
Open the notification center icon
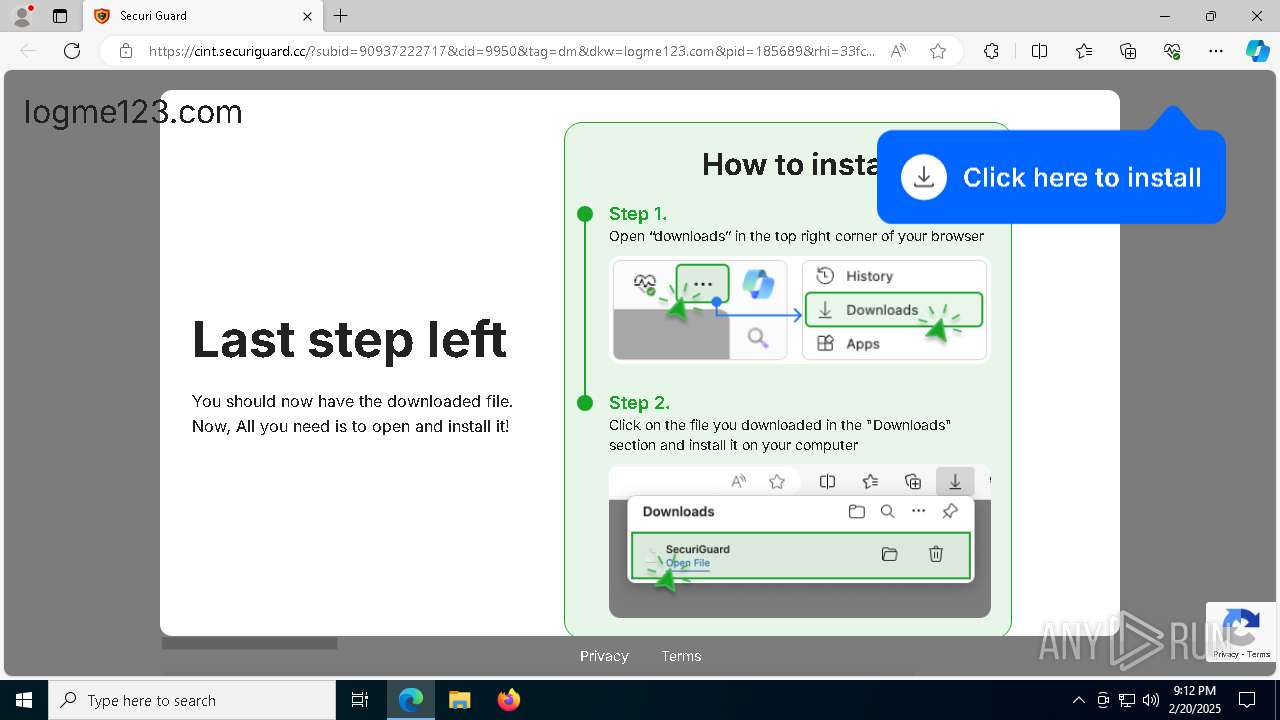tap(1247, 700)
